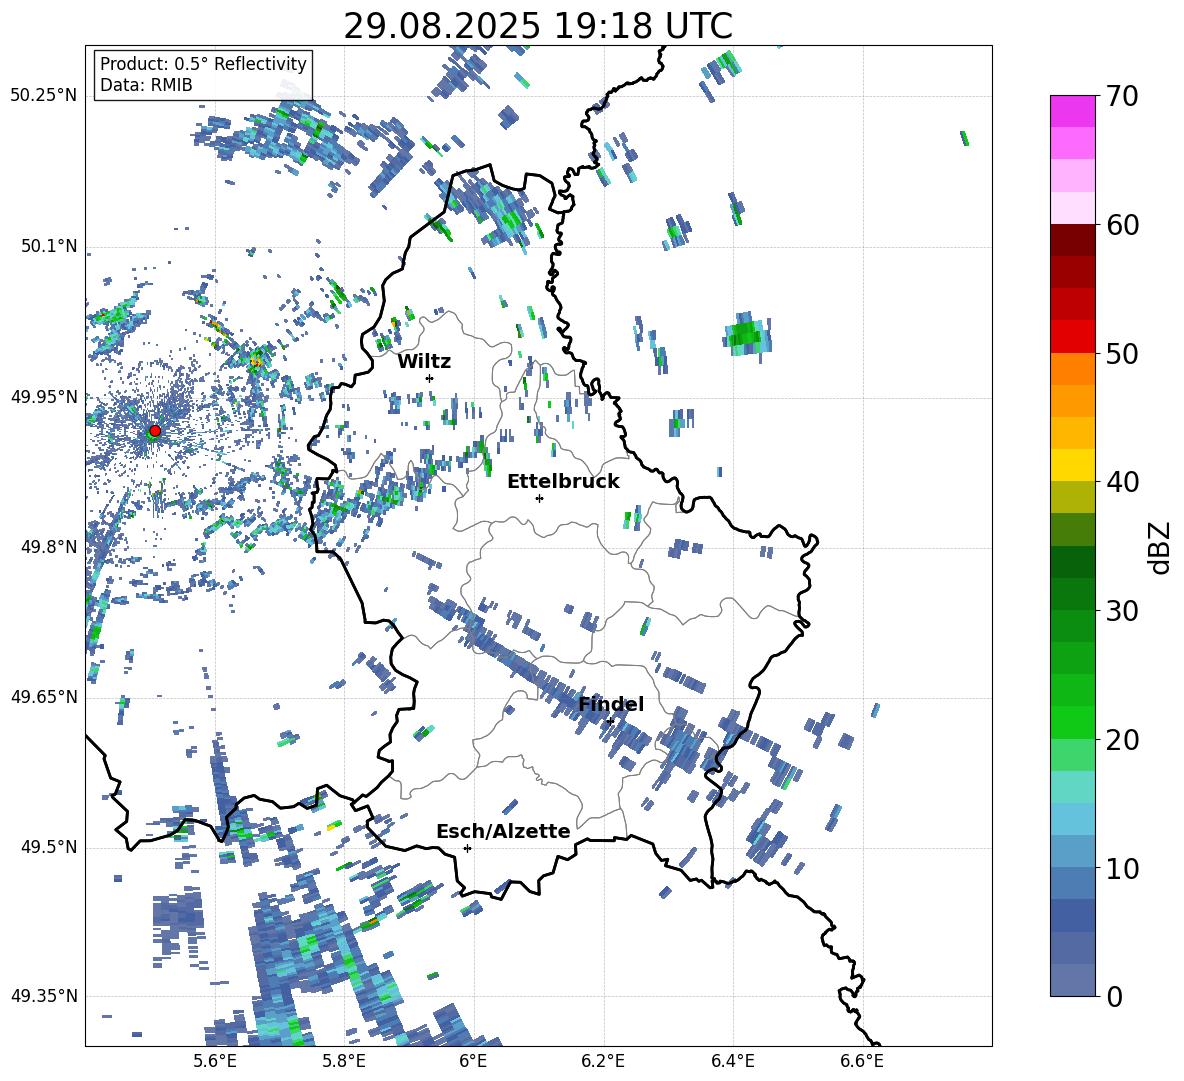
Task: Click the 50 value on the colorbar
Action: (1122, 353)
